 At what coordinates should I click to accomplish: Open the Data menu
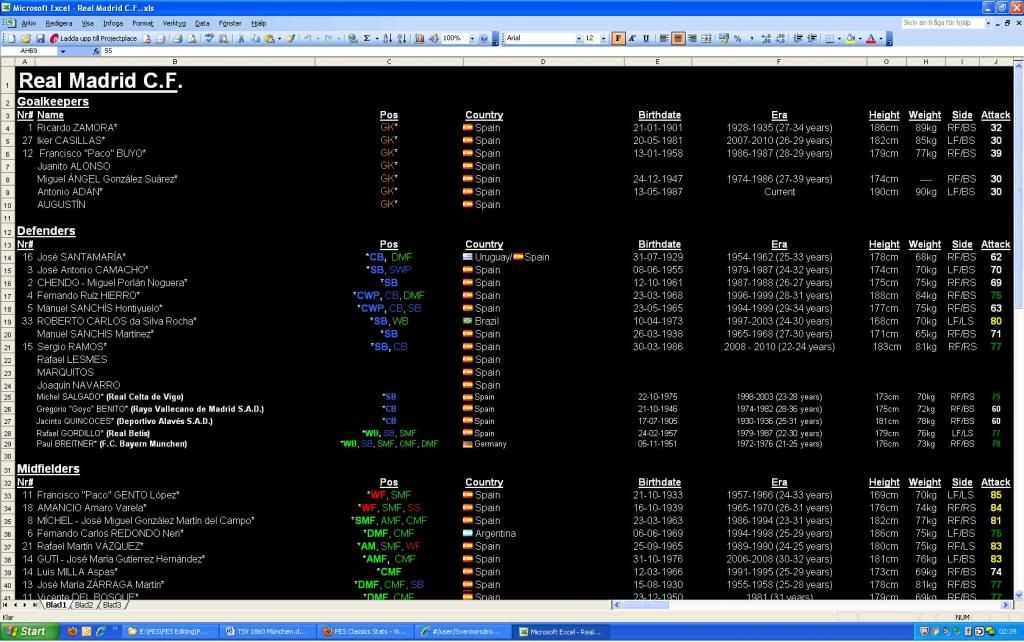pyautogui.click(x=202, y=24)
